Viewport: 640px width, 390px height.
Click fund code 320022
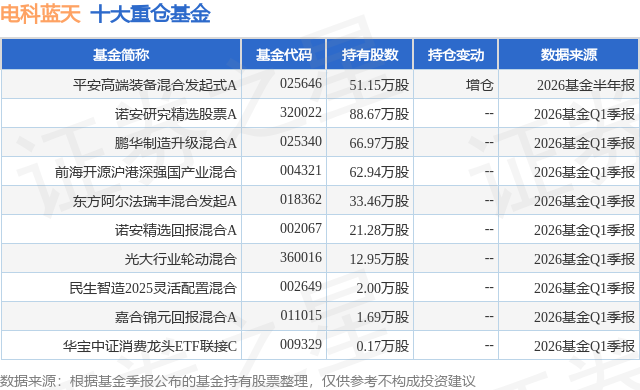click(301, 113)
